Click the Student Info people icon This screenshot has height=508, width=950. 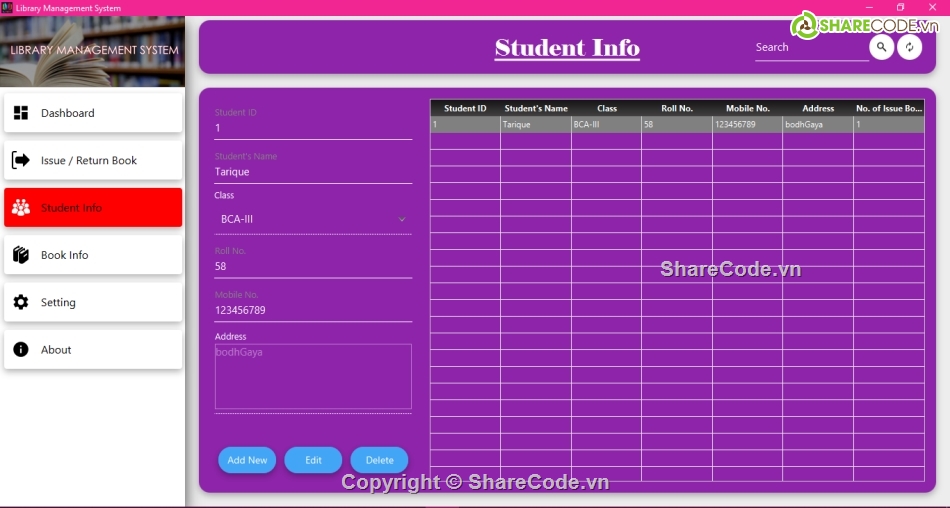21,208
